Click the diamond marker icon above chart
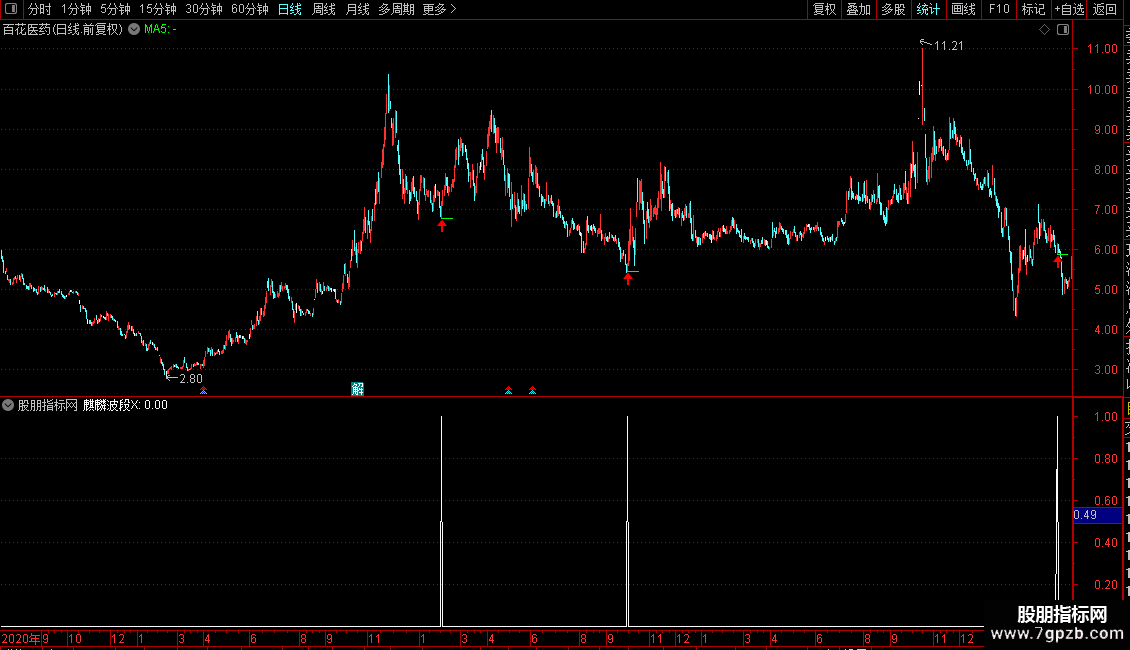The height and width of the screenshot is (650, 1130). click(x=1044, y=30)
